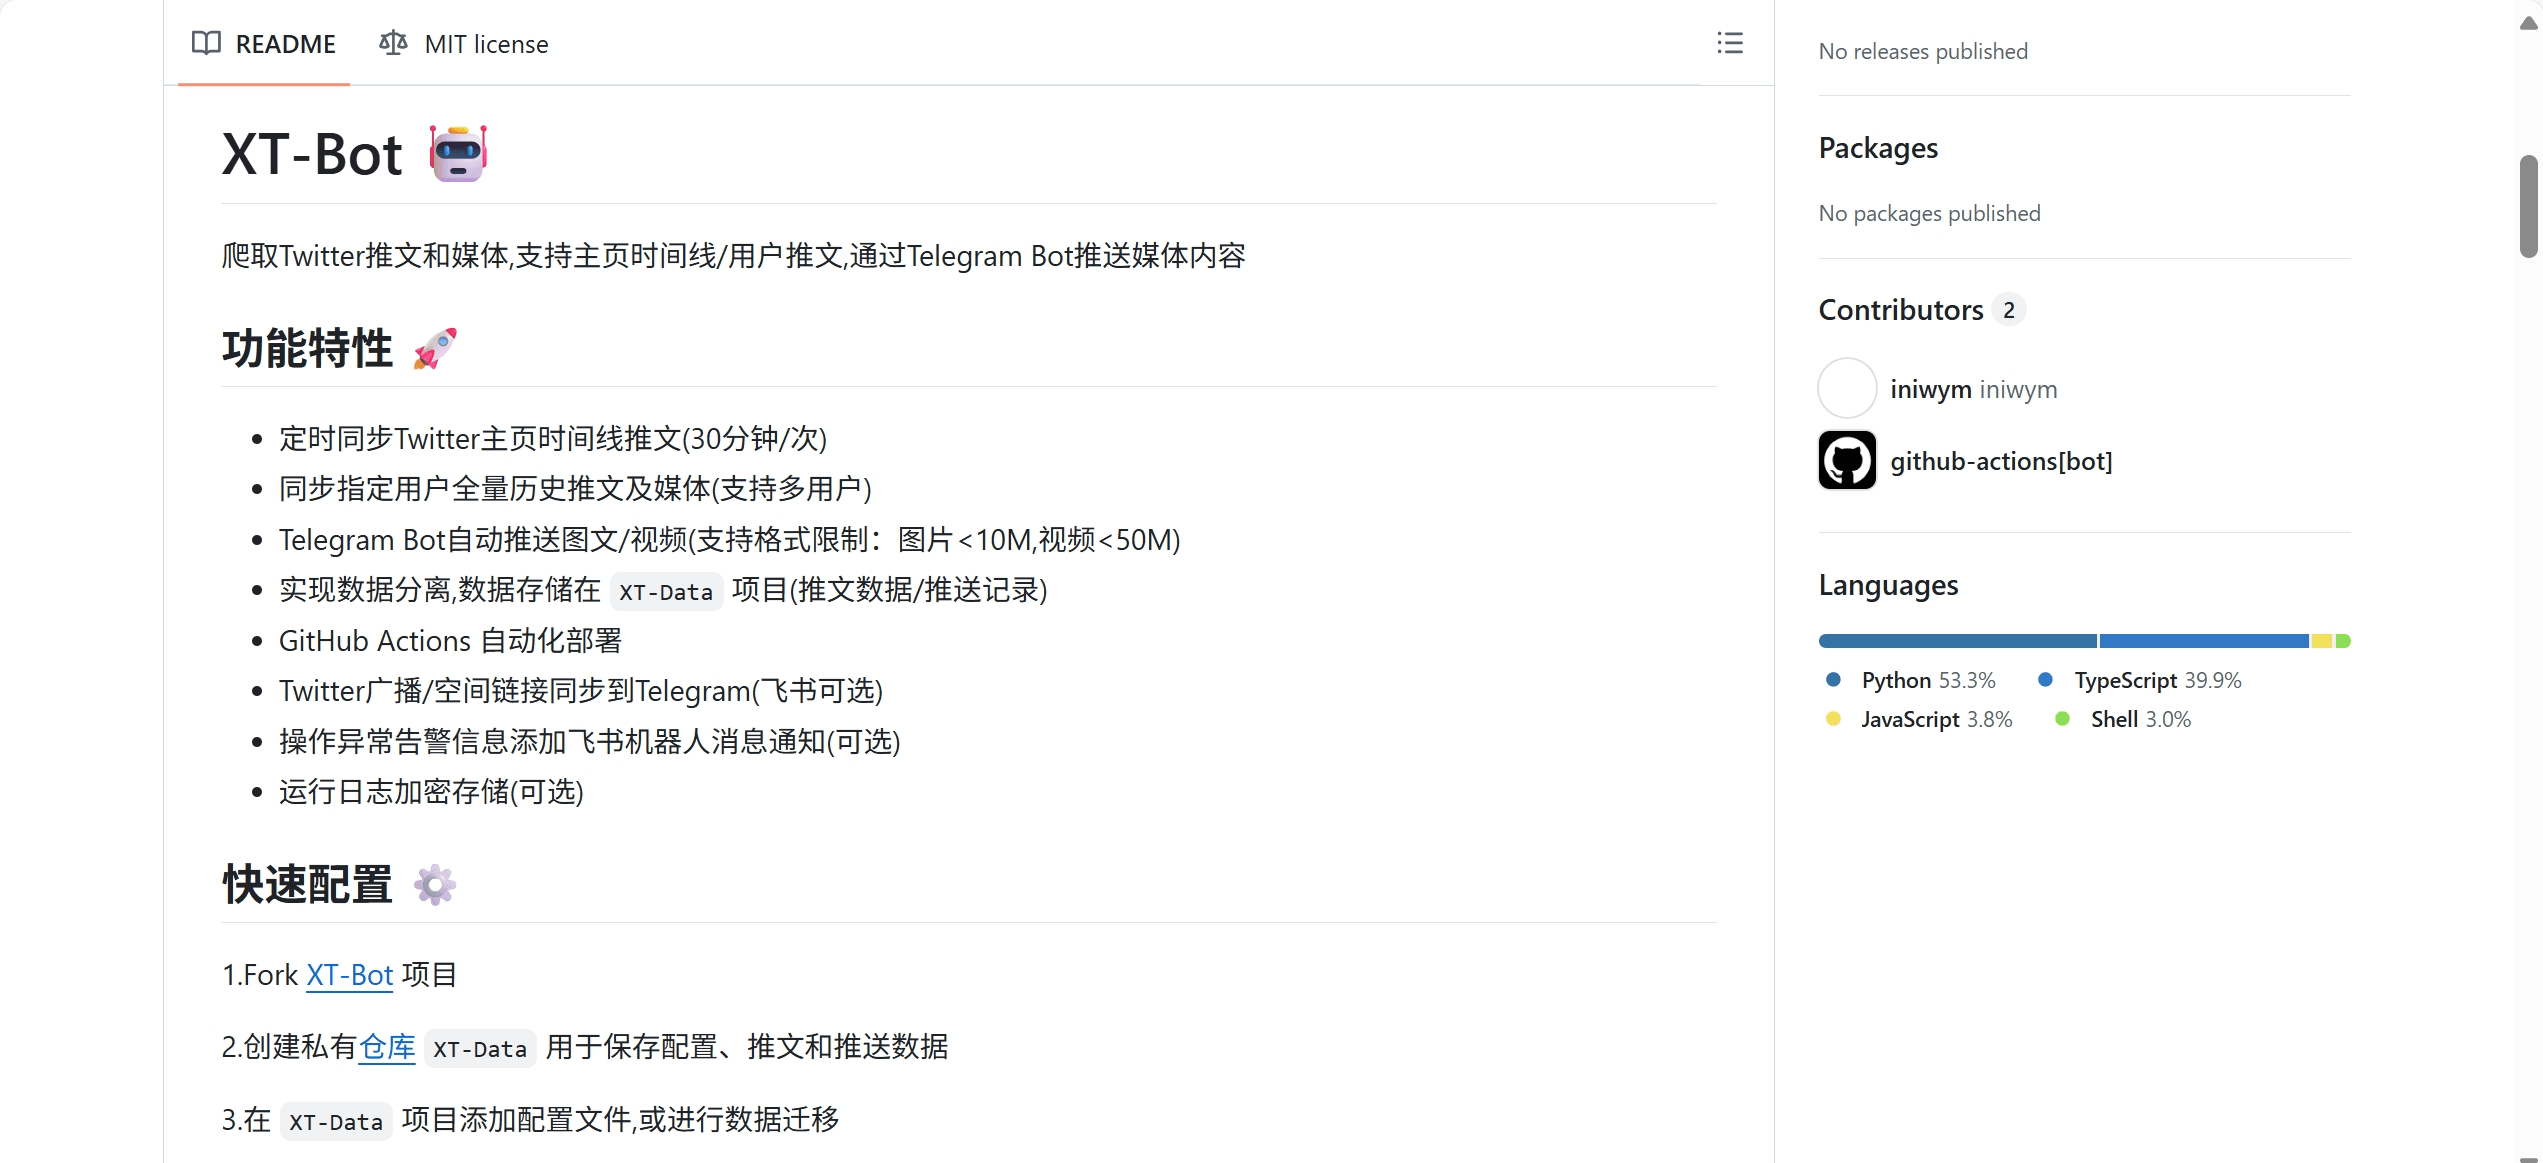Open the README outline list icon

(1729, 43)
